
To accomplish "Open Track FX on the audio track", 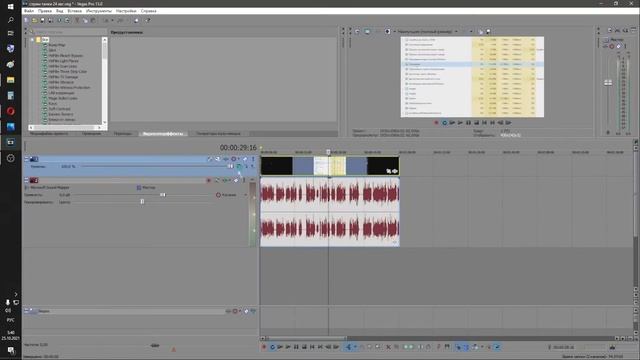I will [x=225, y=180].
